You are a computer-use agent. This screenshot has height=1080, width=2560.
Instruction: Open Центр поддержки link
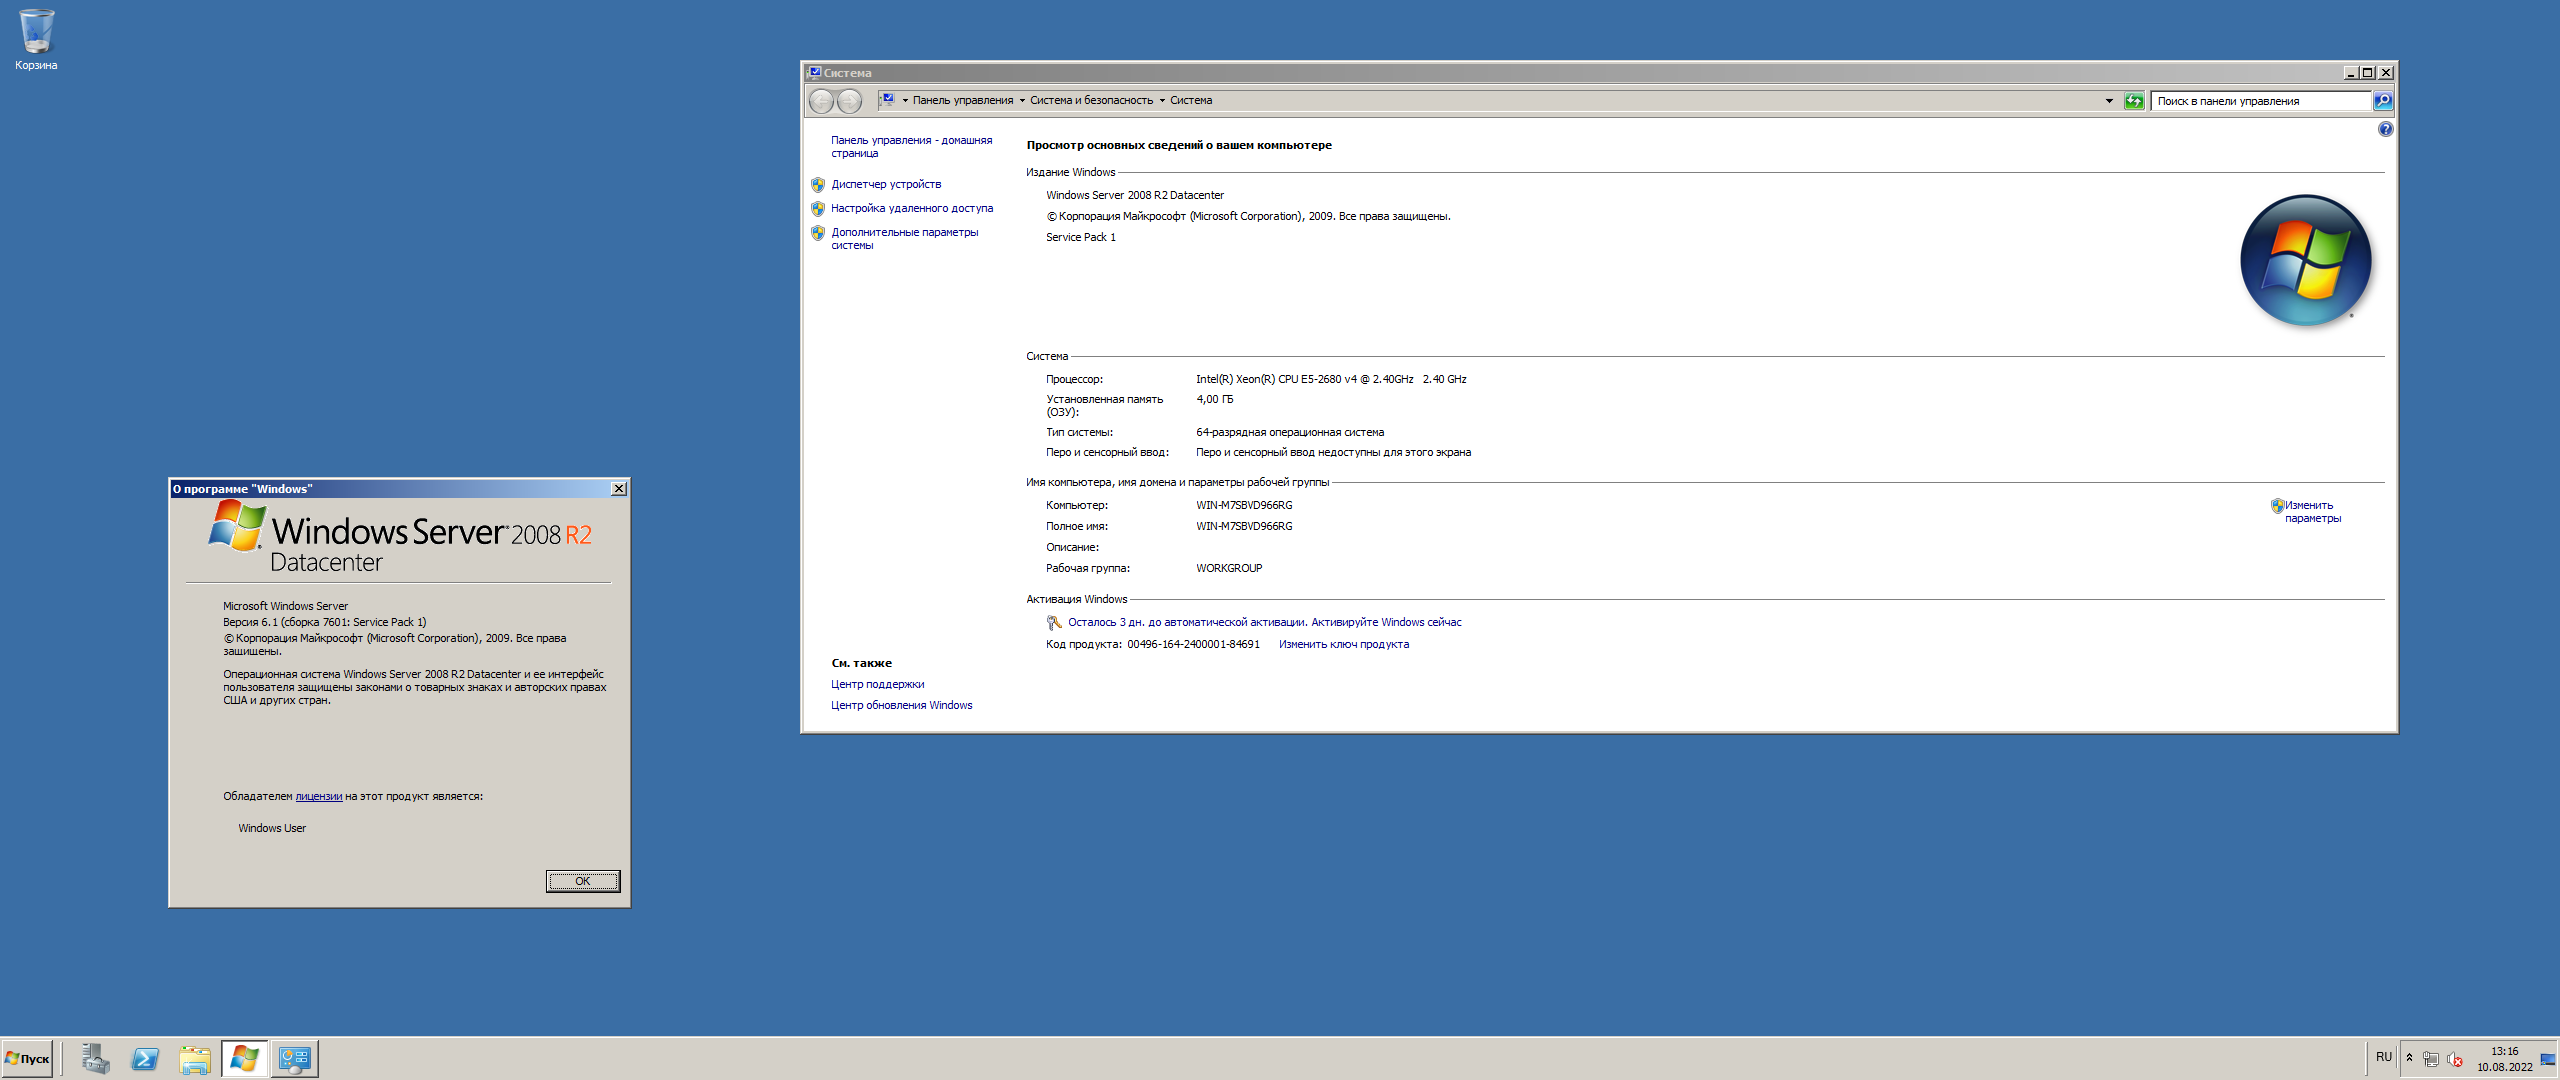coord(877,685)
